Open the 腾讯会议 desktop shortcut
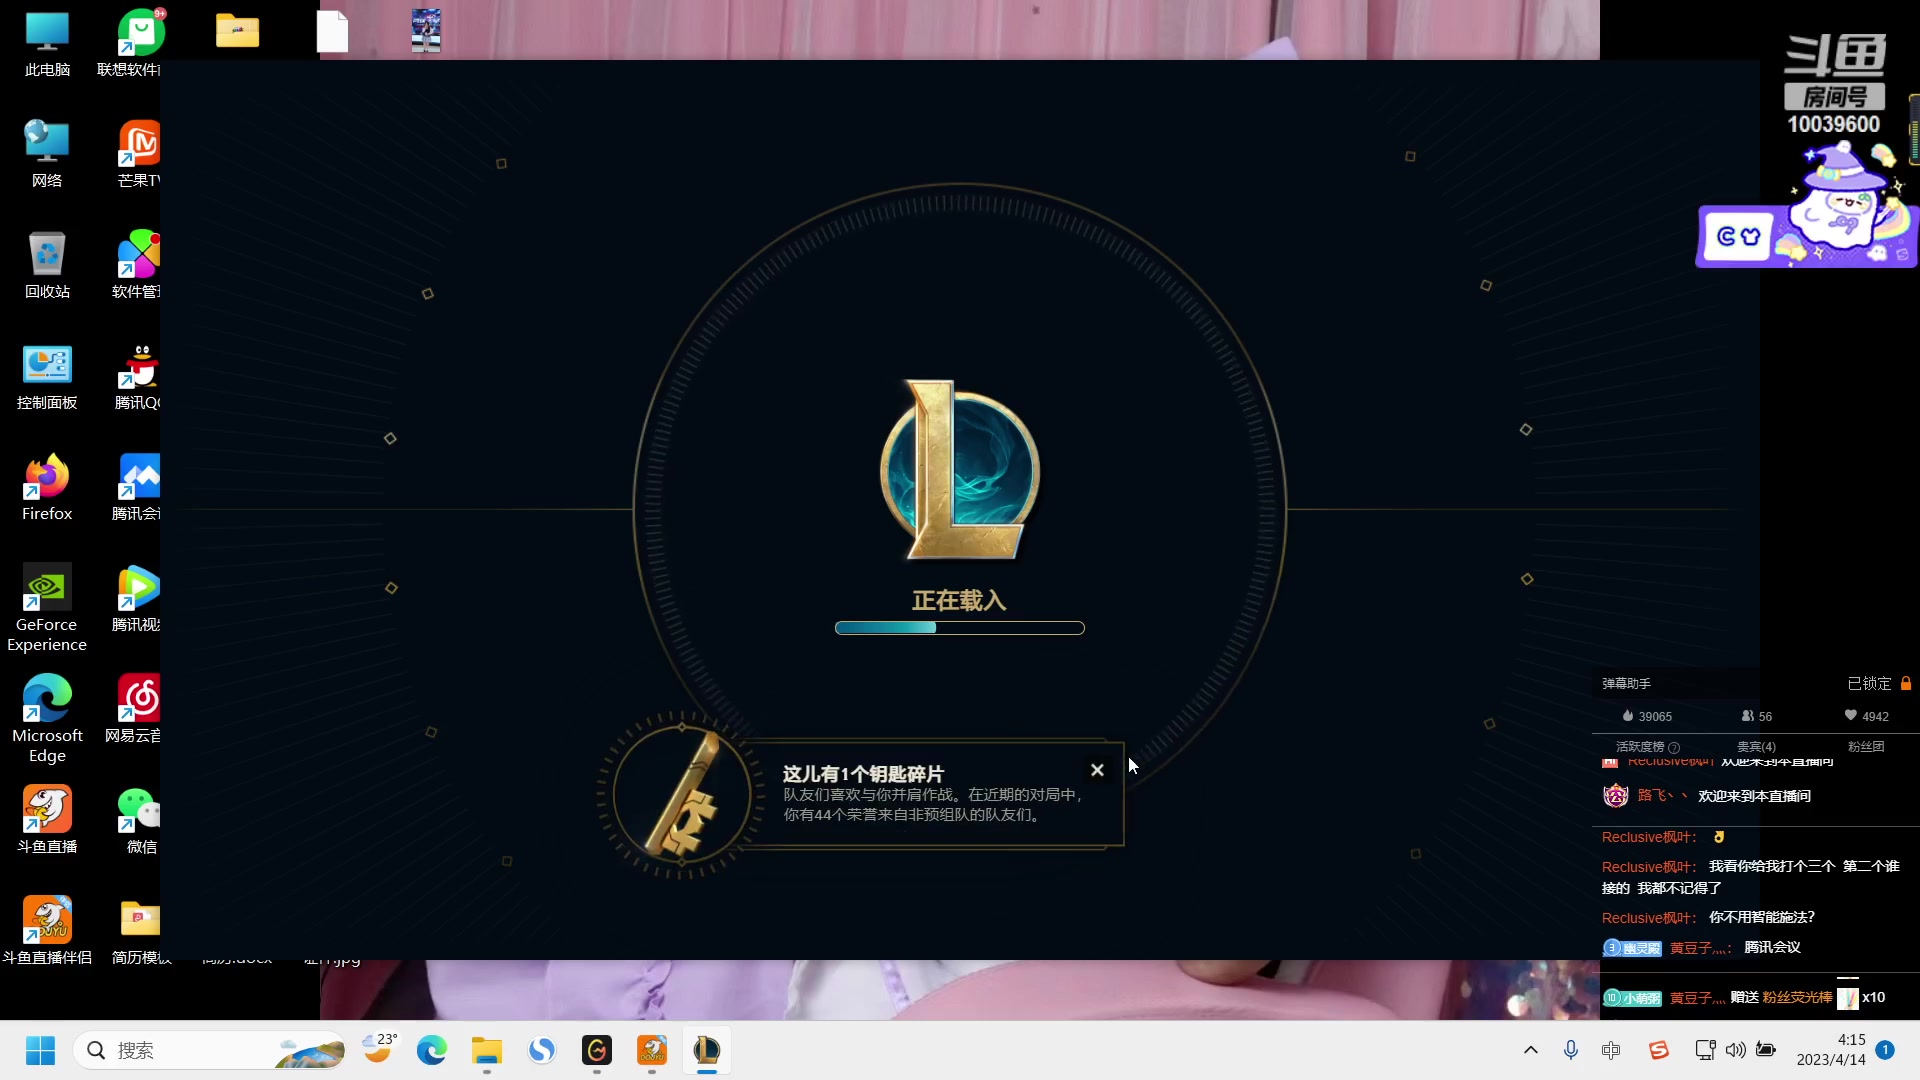The image size is (1920, 1080). 136,488
